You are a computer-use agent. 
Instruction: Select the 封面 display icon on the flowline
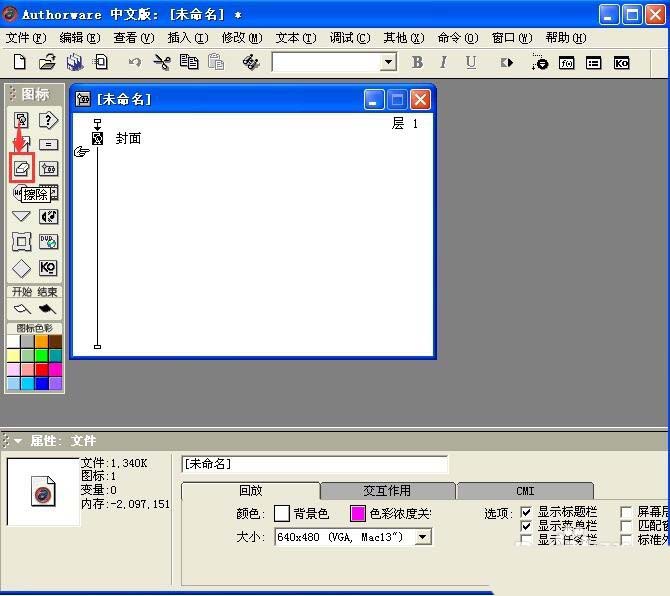tap(97, 138)
